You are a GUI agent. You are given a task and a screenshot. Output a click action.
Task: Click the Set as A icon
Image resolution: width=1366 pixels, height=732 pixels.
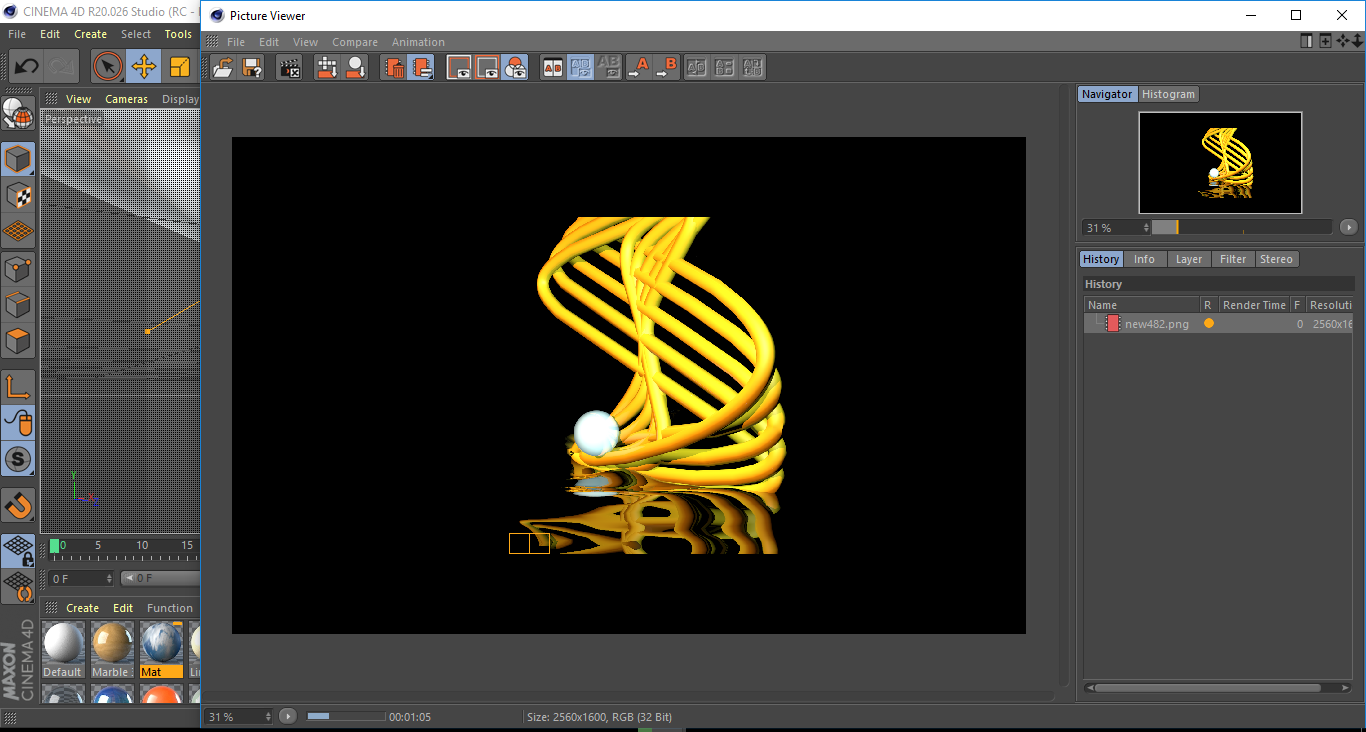coord(637,68)
